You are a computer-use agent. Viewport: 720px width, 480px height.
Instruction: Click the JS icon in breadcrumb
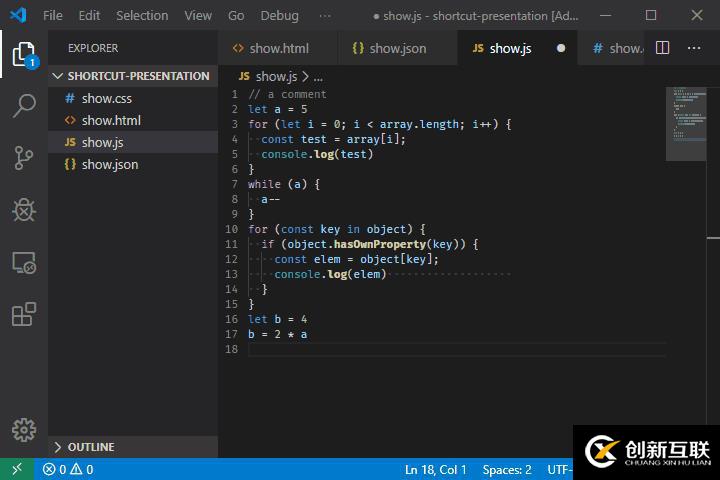point(244,76)
